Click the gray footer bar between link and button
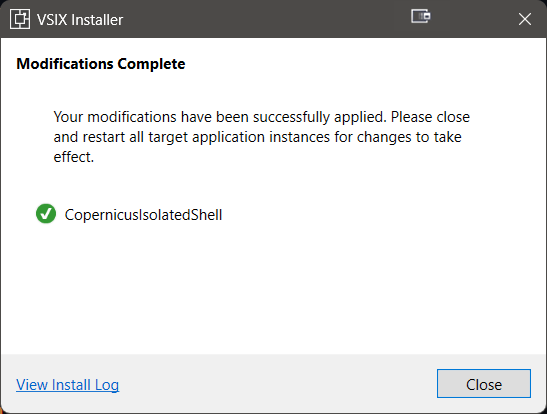Image resolution: width=547 pixels, height=414 pixels. click(x=277, y=384)
